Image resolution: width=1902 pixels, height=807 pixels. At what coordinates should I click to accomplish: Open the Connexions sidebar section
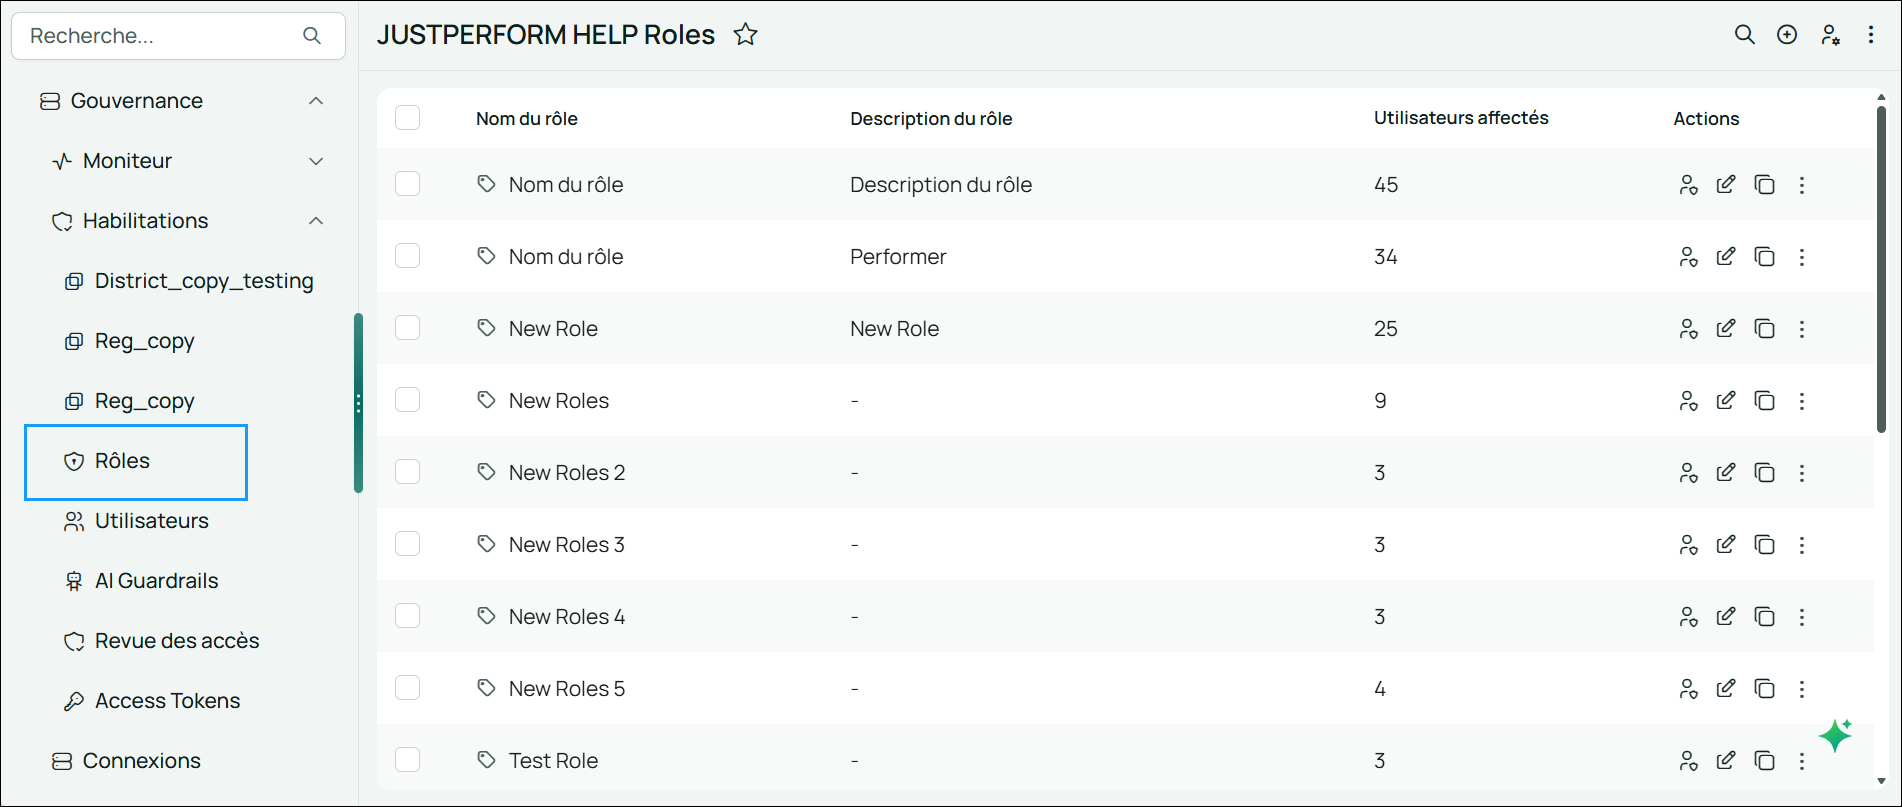tap(141, 761)
